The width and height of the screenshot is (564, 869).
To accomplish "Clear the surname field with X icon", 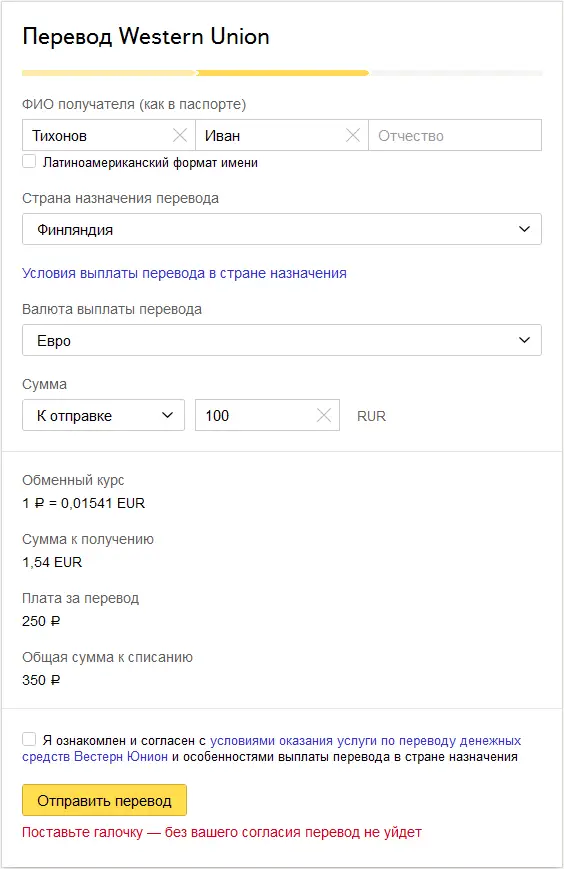I will (180, 135).
